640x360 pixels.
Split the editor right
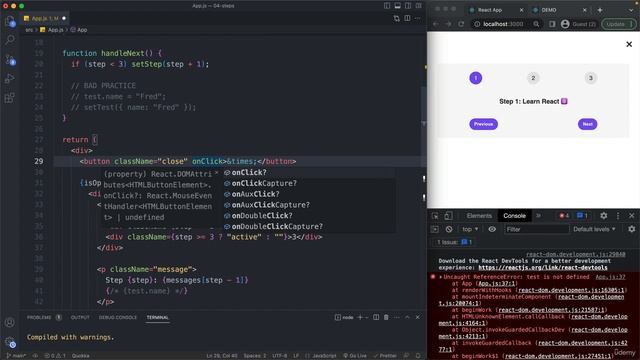click(x=407, y=18)
